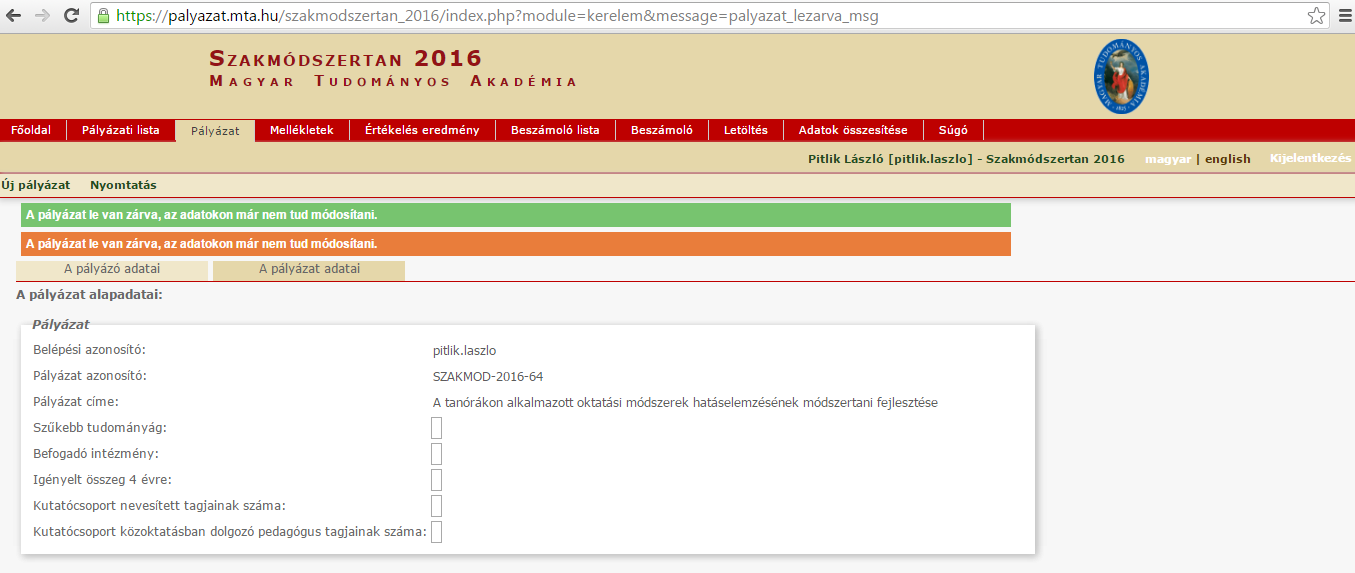The image size is (1355, 573).
Task: Bookmark the page with the star icon
Action: (1316, 16)
